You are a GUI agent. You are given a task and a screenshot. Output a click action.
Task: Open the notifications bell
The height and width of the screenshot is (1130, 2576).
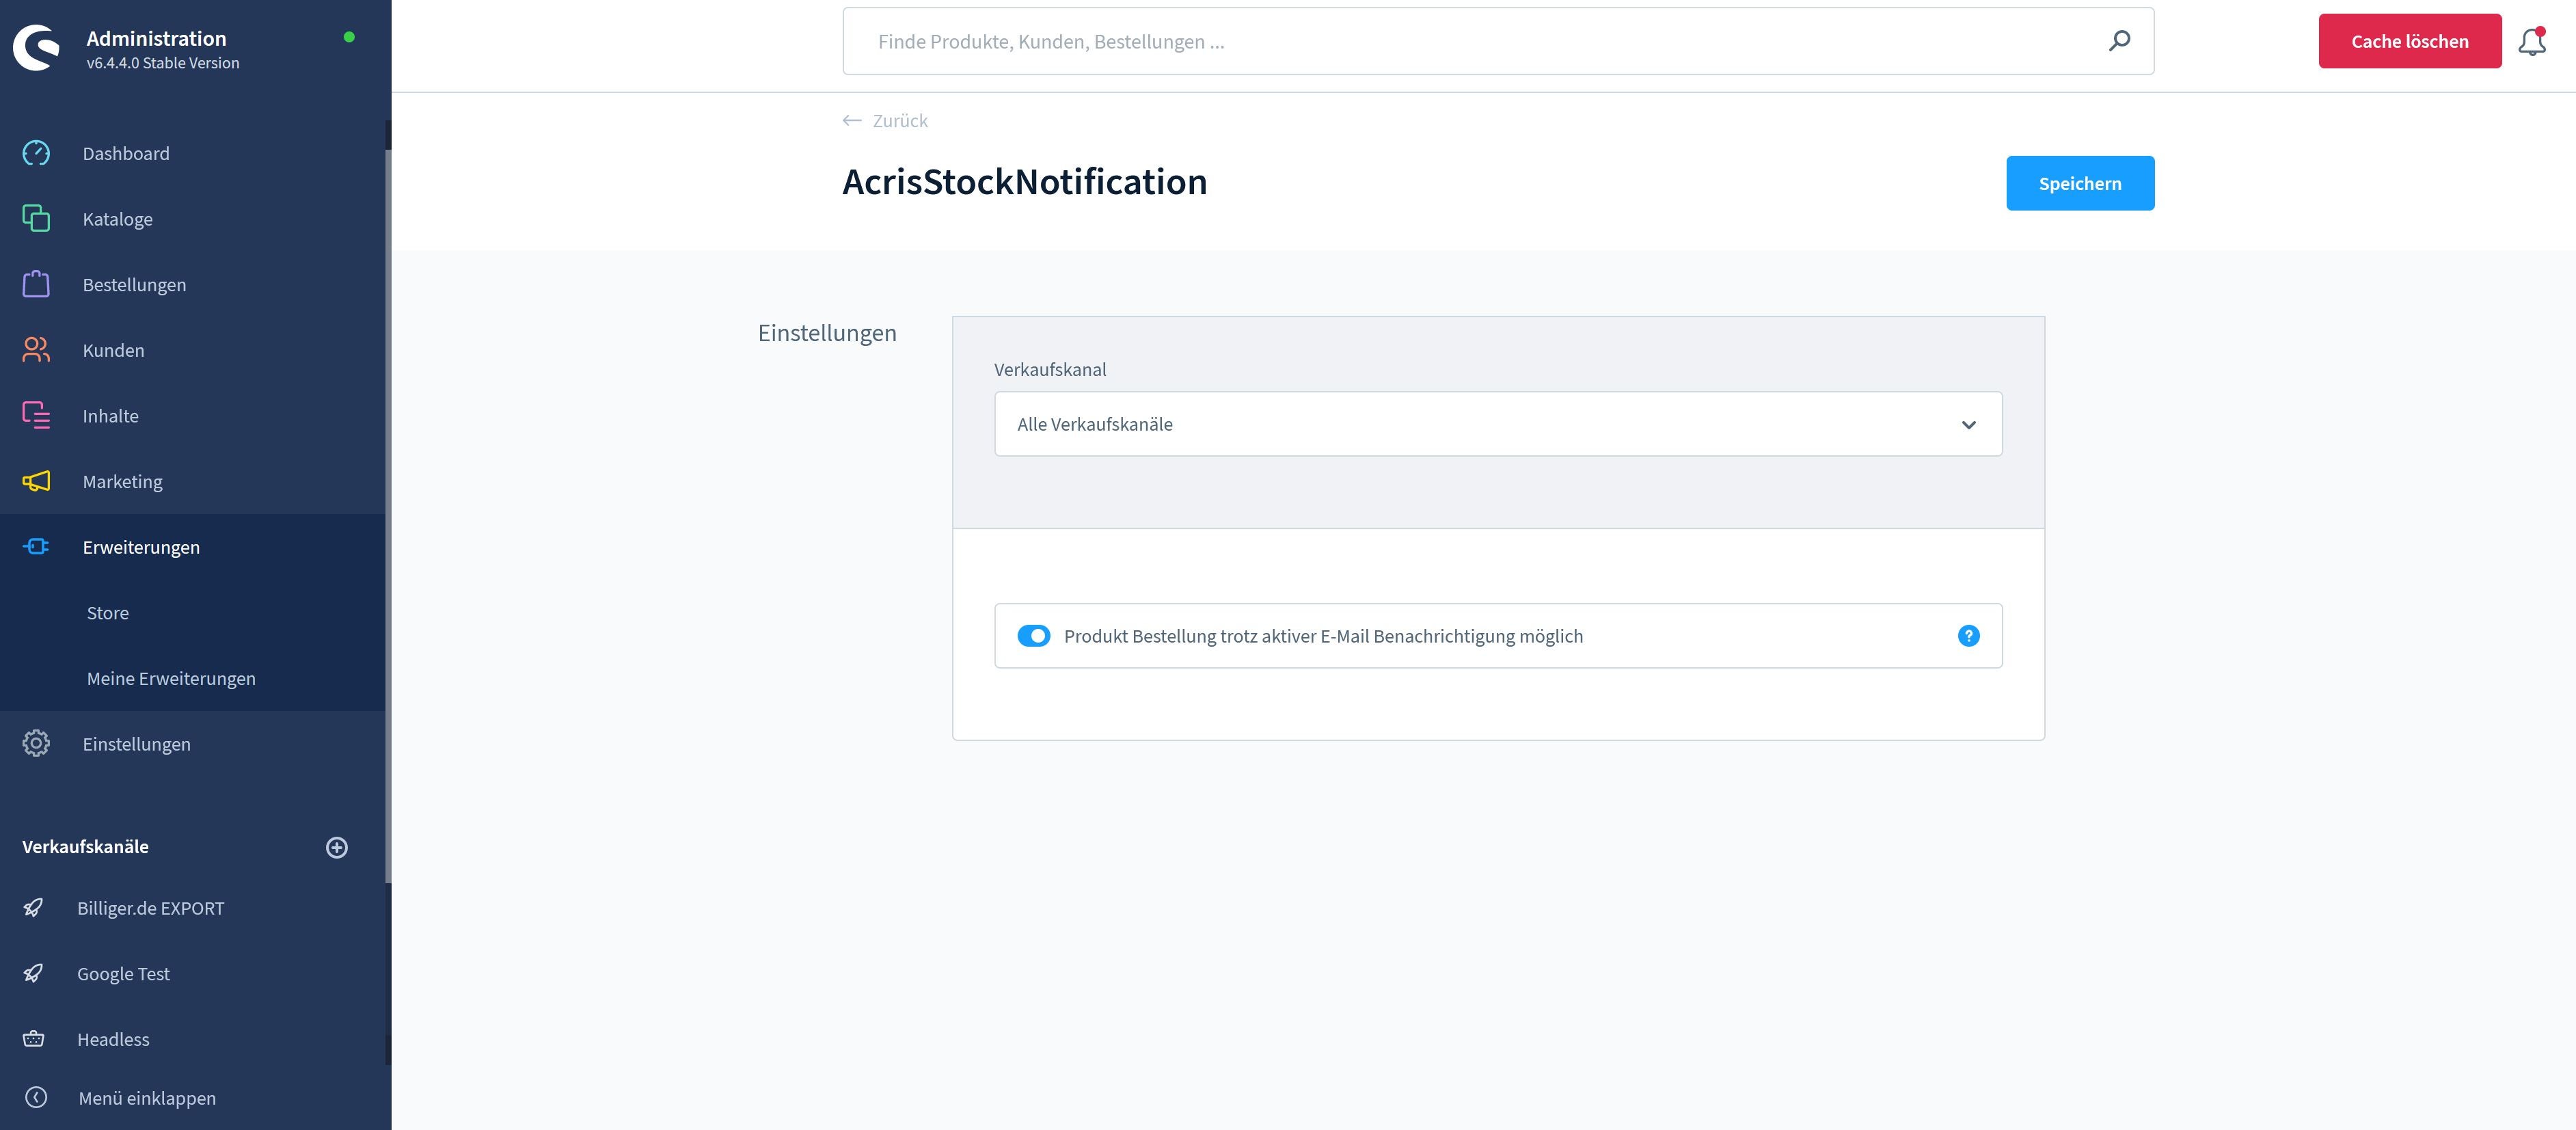[x=2532, y=42]
